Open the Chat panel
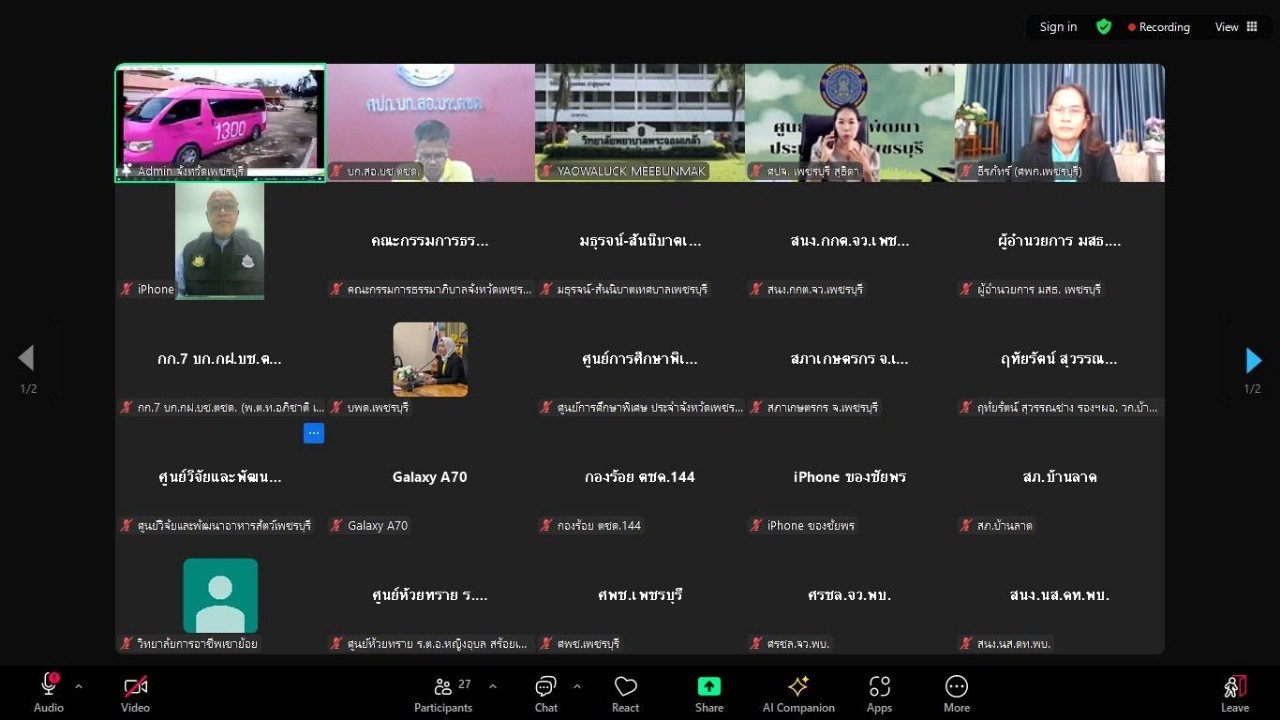The height and width of the screenshot is (720, 1280). coord(546,687)
